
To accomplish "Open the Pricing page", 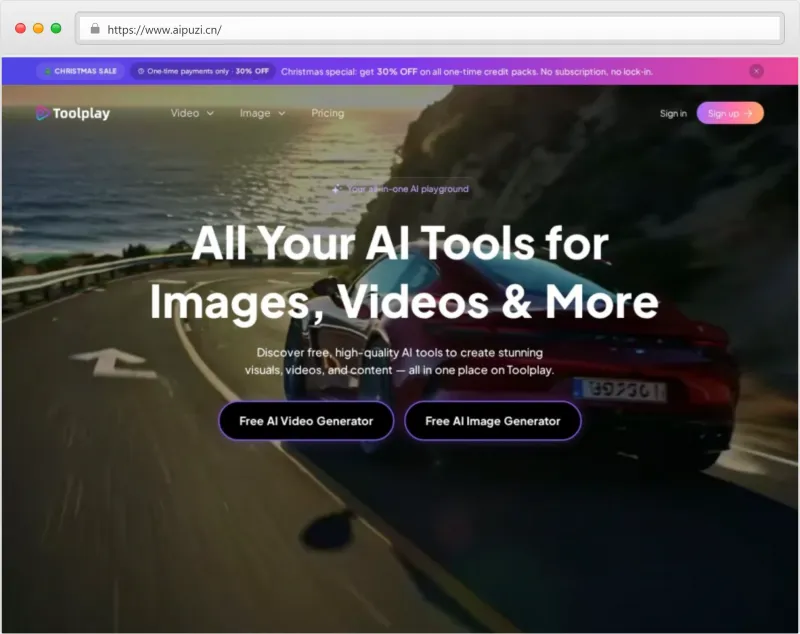I will [x=327, y=113].
